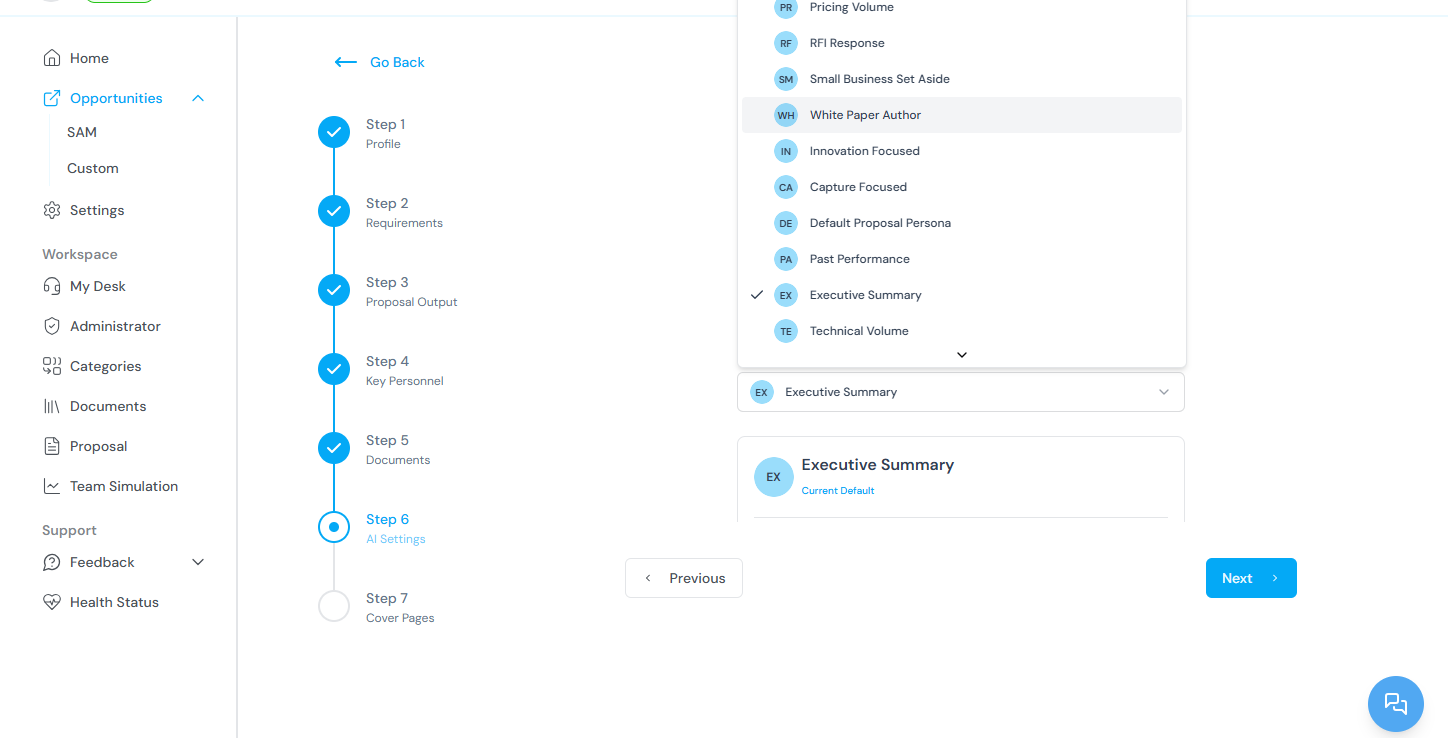1448x738 pixels.
Task: Open the Custom opportunities page
Action: pyautogui.click(x=93, y=168)
